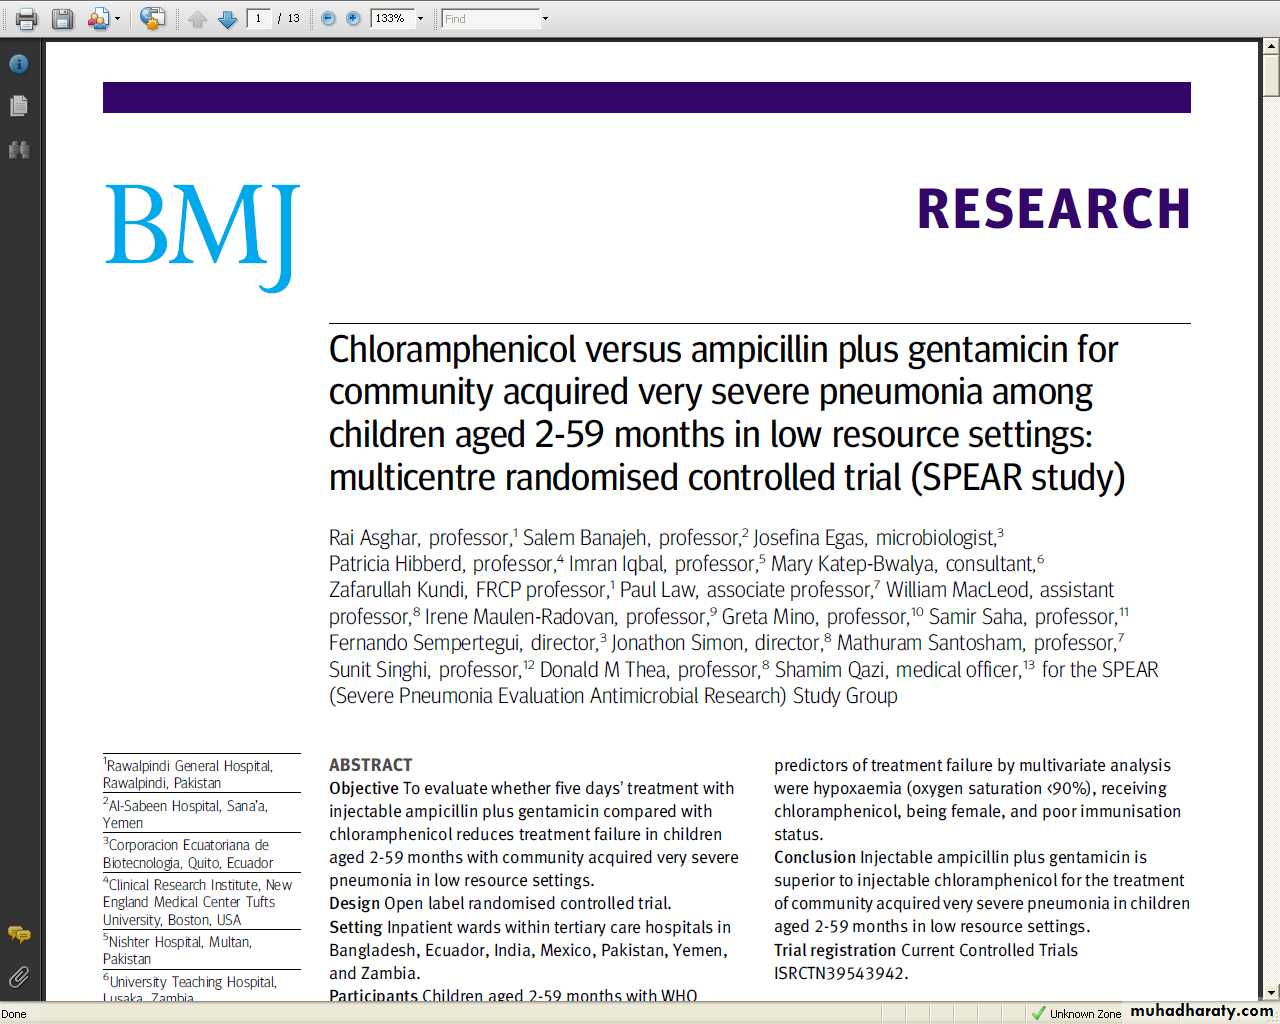This screenshot has height=1024, width=1280.
Task: Zoom in using the plus button
Action: click(x=353, y=18)
